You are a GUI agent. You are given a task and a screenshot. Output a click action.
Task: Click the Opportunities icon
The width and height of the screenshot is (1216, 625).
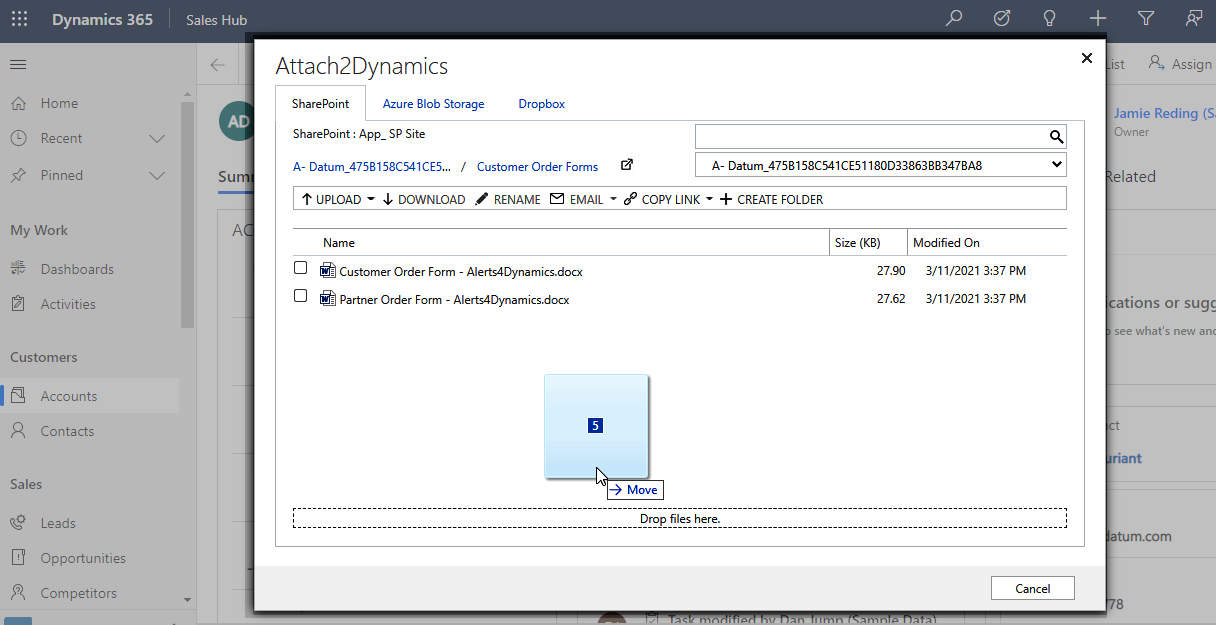coord(18,558)
